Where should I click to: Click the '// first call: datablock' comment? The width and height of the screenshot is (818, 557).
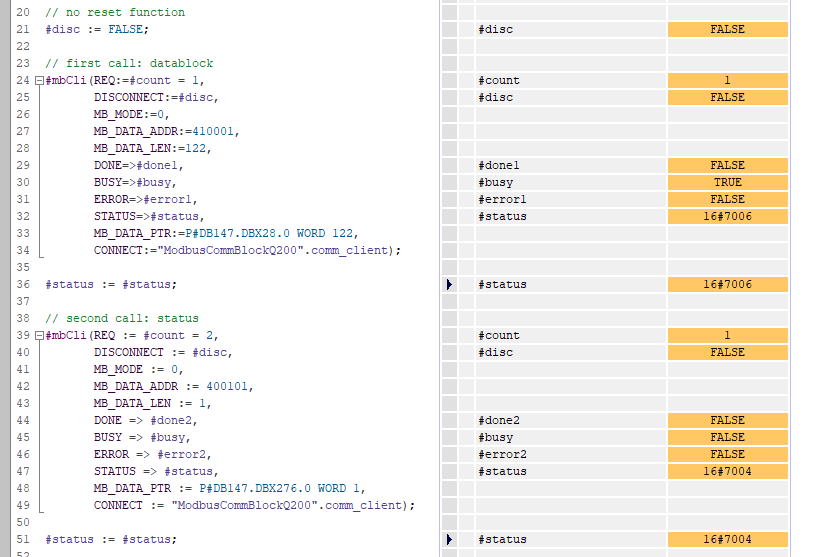click(129, 63)
